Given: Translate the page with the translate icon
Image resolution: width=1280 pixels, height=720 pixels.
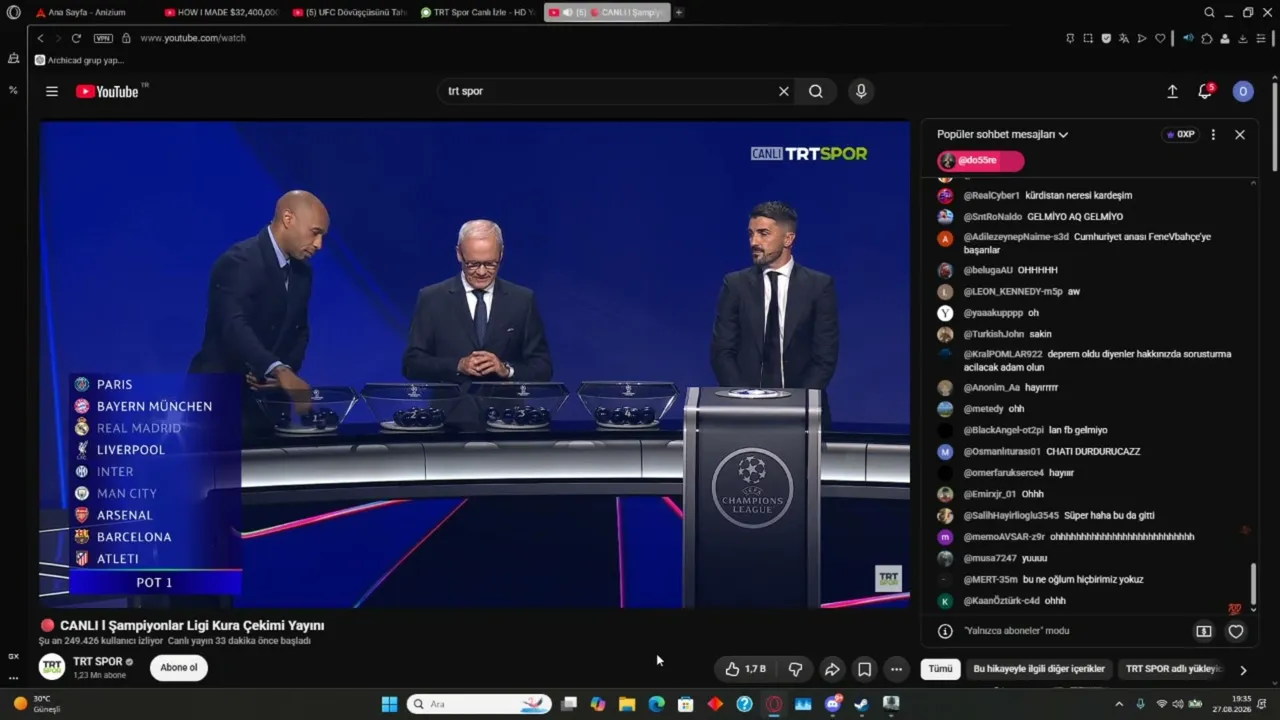Looking at the screenshot, I should point(1124,38).
